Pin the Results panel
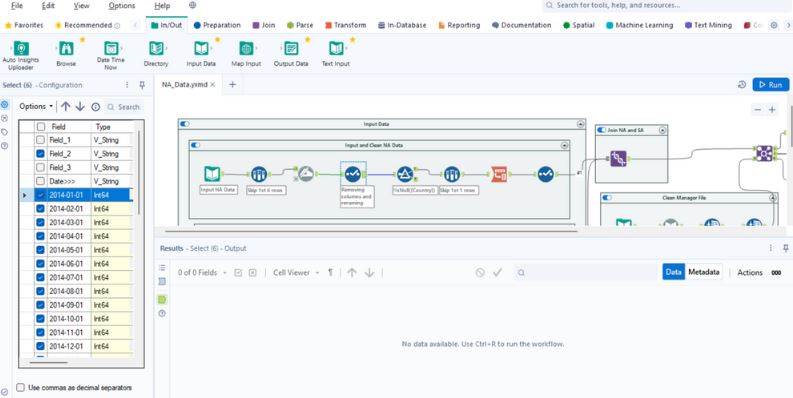793x398 pixels. tap(785, 248)
